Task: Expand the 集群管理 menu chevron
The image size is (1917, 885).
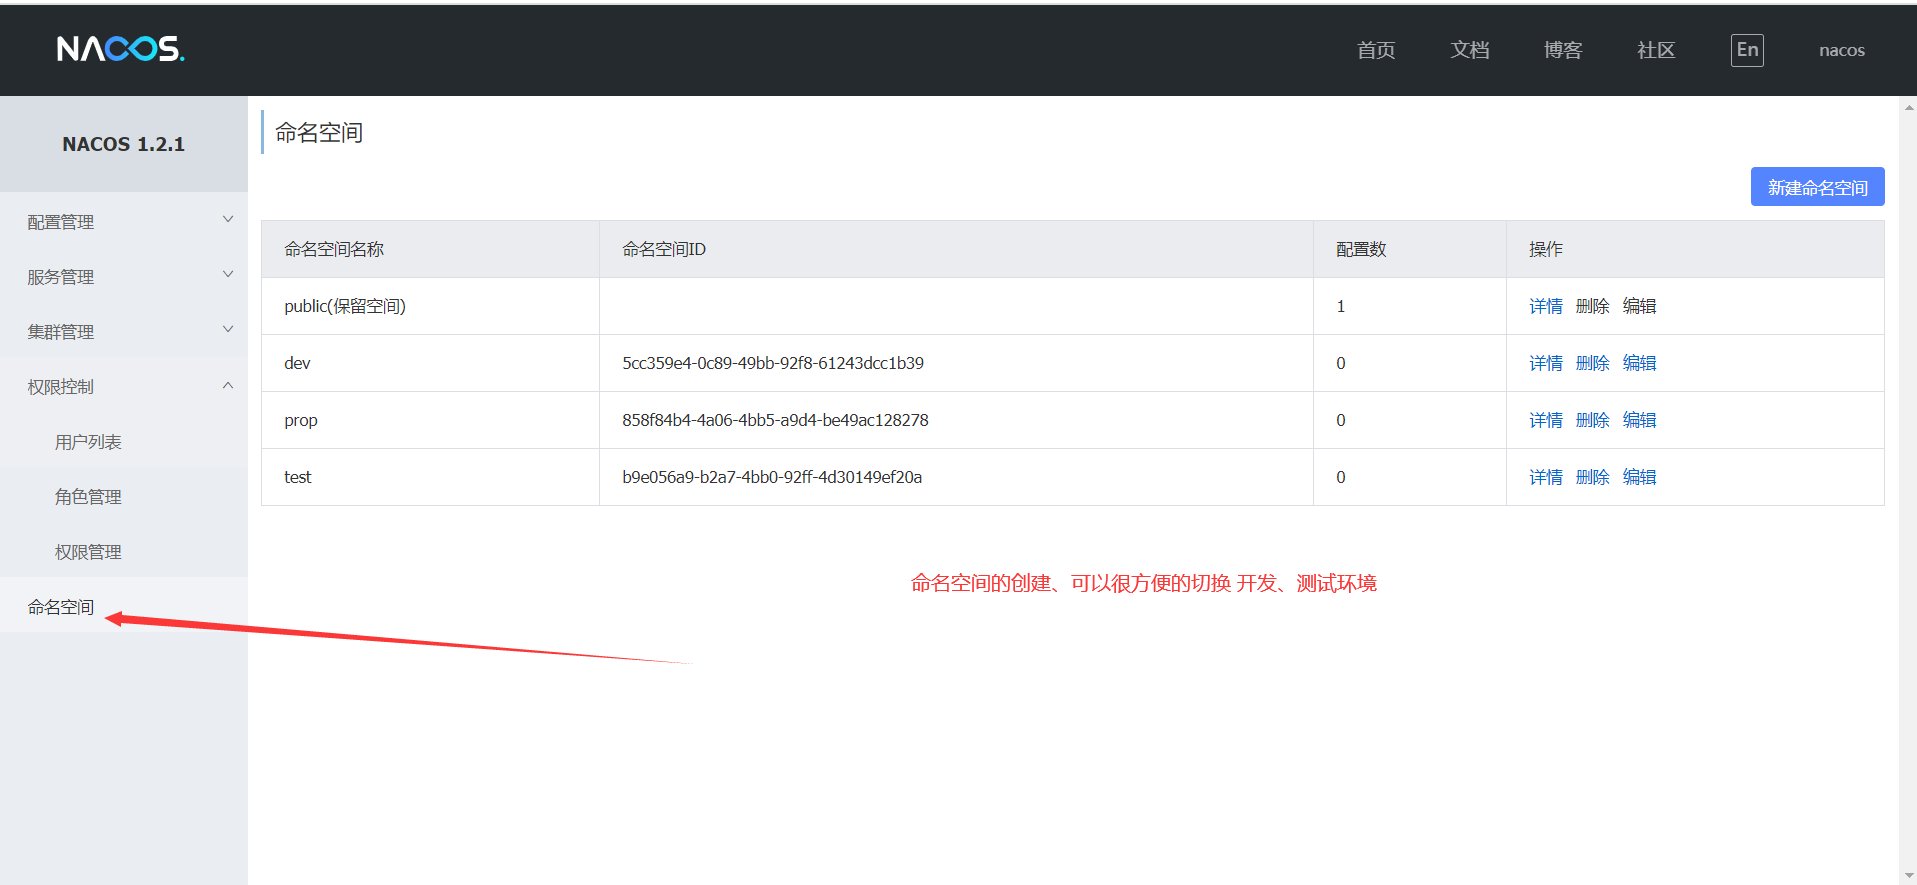Action: (x=228, y=330)
